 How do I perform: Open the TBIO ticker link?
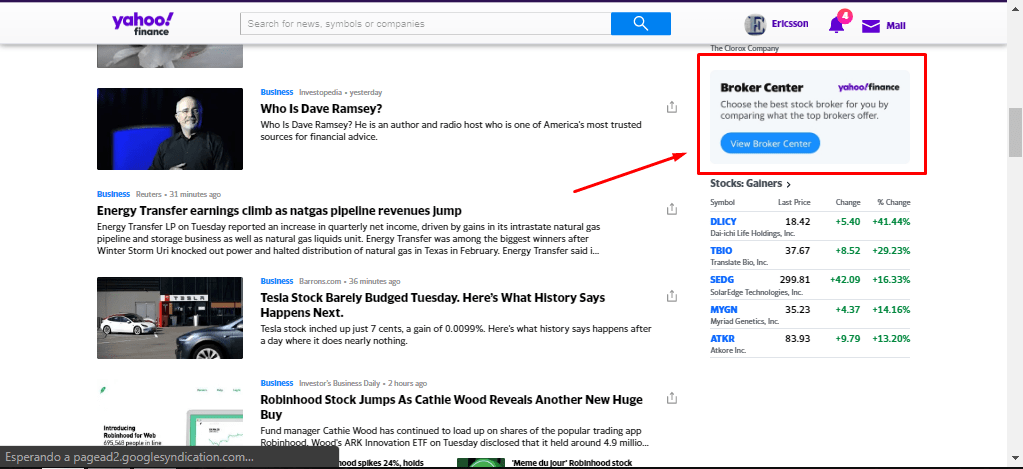[x=721, y=250]
